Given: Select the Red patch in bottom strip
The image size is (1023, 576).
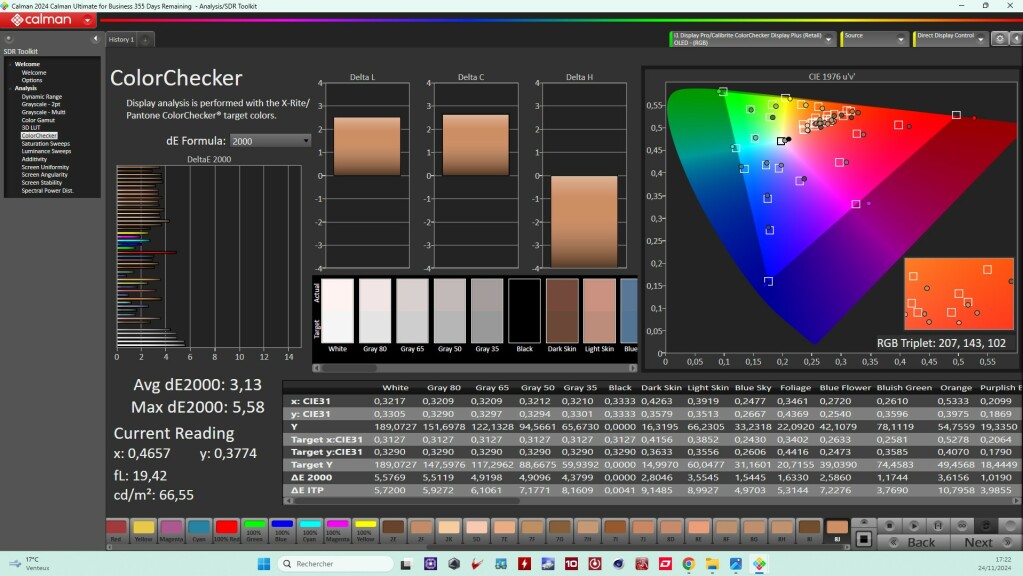Looking at the screenshot, I should click(116, 531).
